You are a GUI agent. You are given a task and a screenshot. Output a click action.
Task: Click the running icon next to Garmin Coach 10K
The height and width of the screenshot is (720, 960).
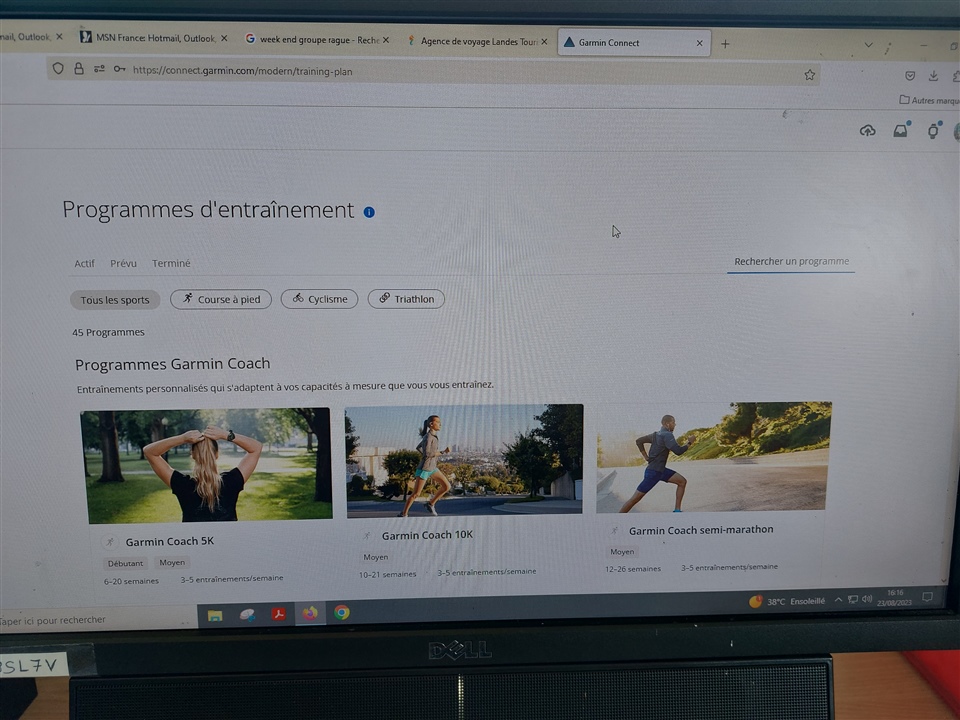[x=367, y=536]
